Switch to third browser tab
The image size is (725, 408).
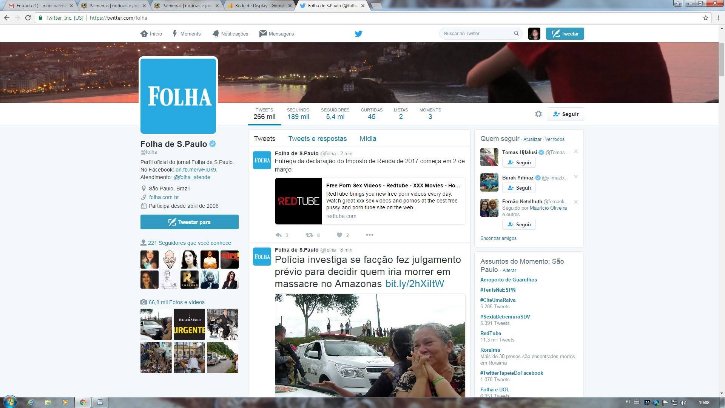187,6
